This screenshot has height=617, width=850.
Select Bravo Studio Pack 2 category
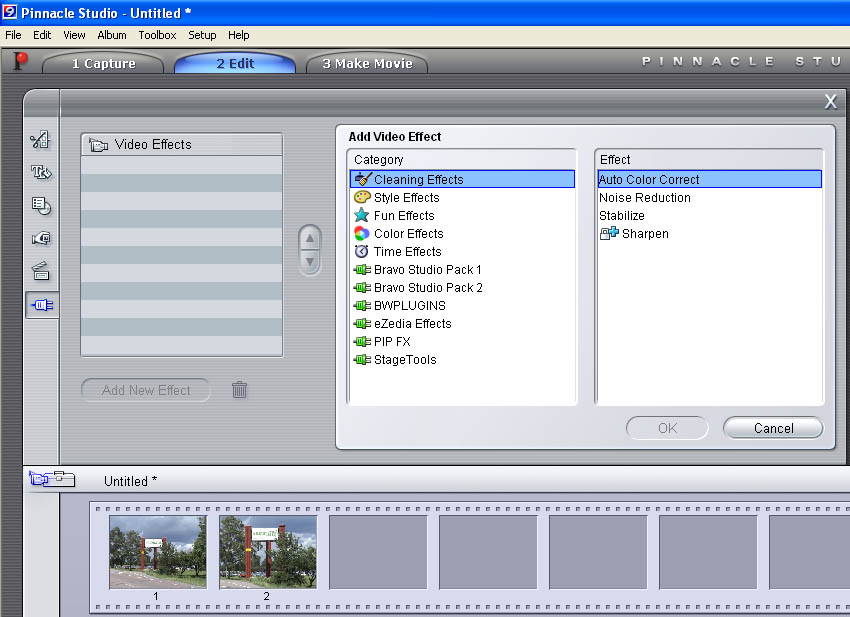(462, 287)
